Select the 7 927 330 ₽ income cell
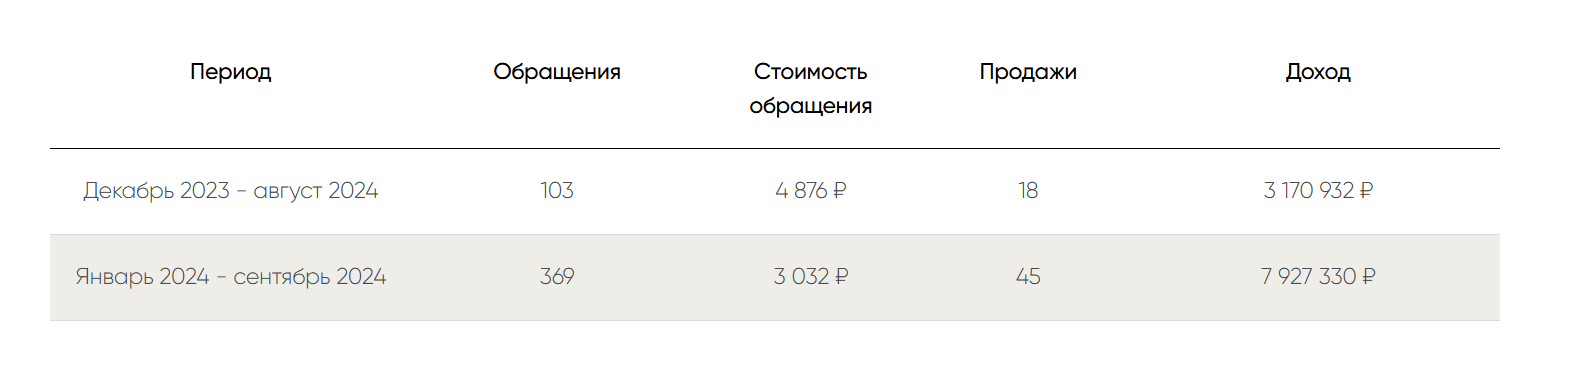The width and height of the screenshot is (1594, 370). pos(1318,277)
